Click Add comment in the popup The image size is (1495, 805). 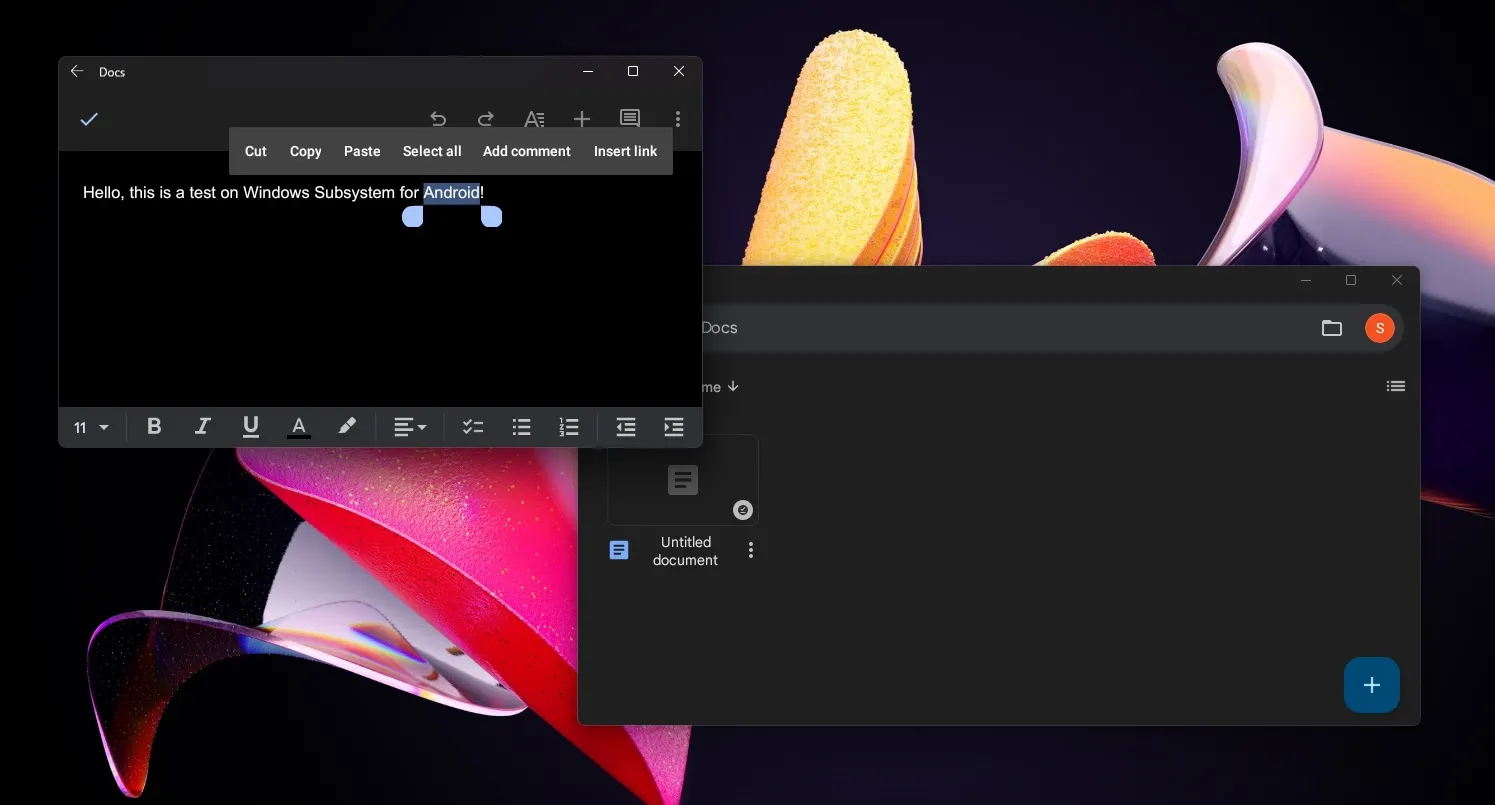tap(526, 151)
